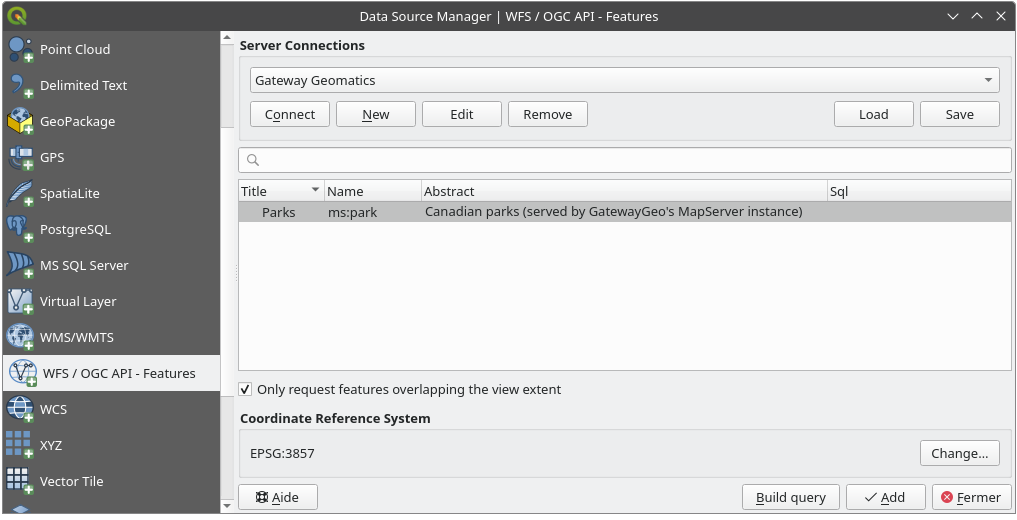Choose the GeoPackage icon in sidebar
Viewport: 1017px width, 520px height.
pos(21,122)
